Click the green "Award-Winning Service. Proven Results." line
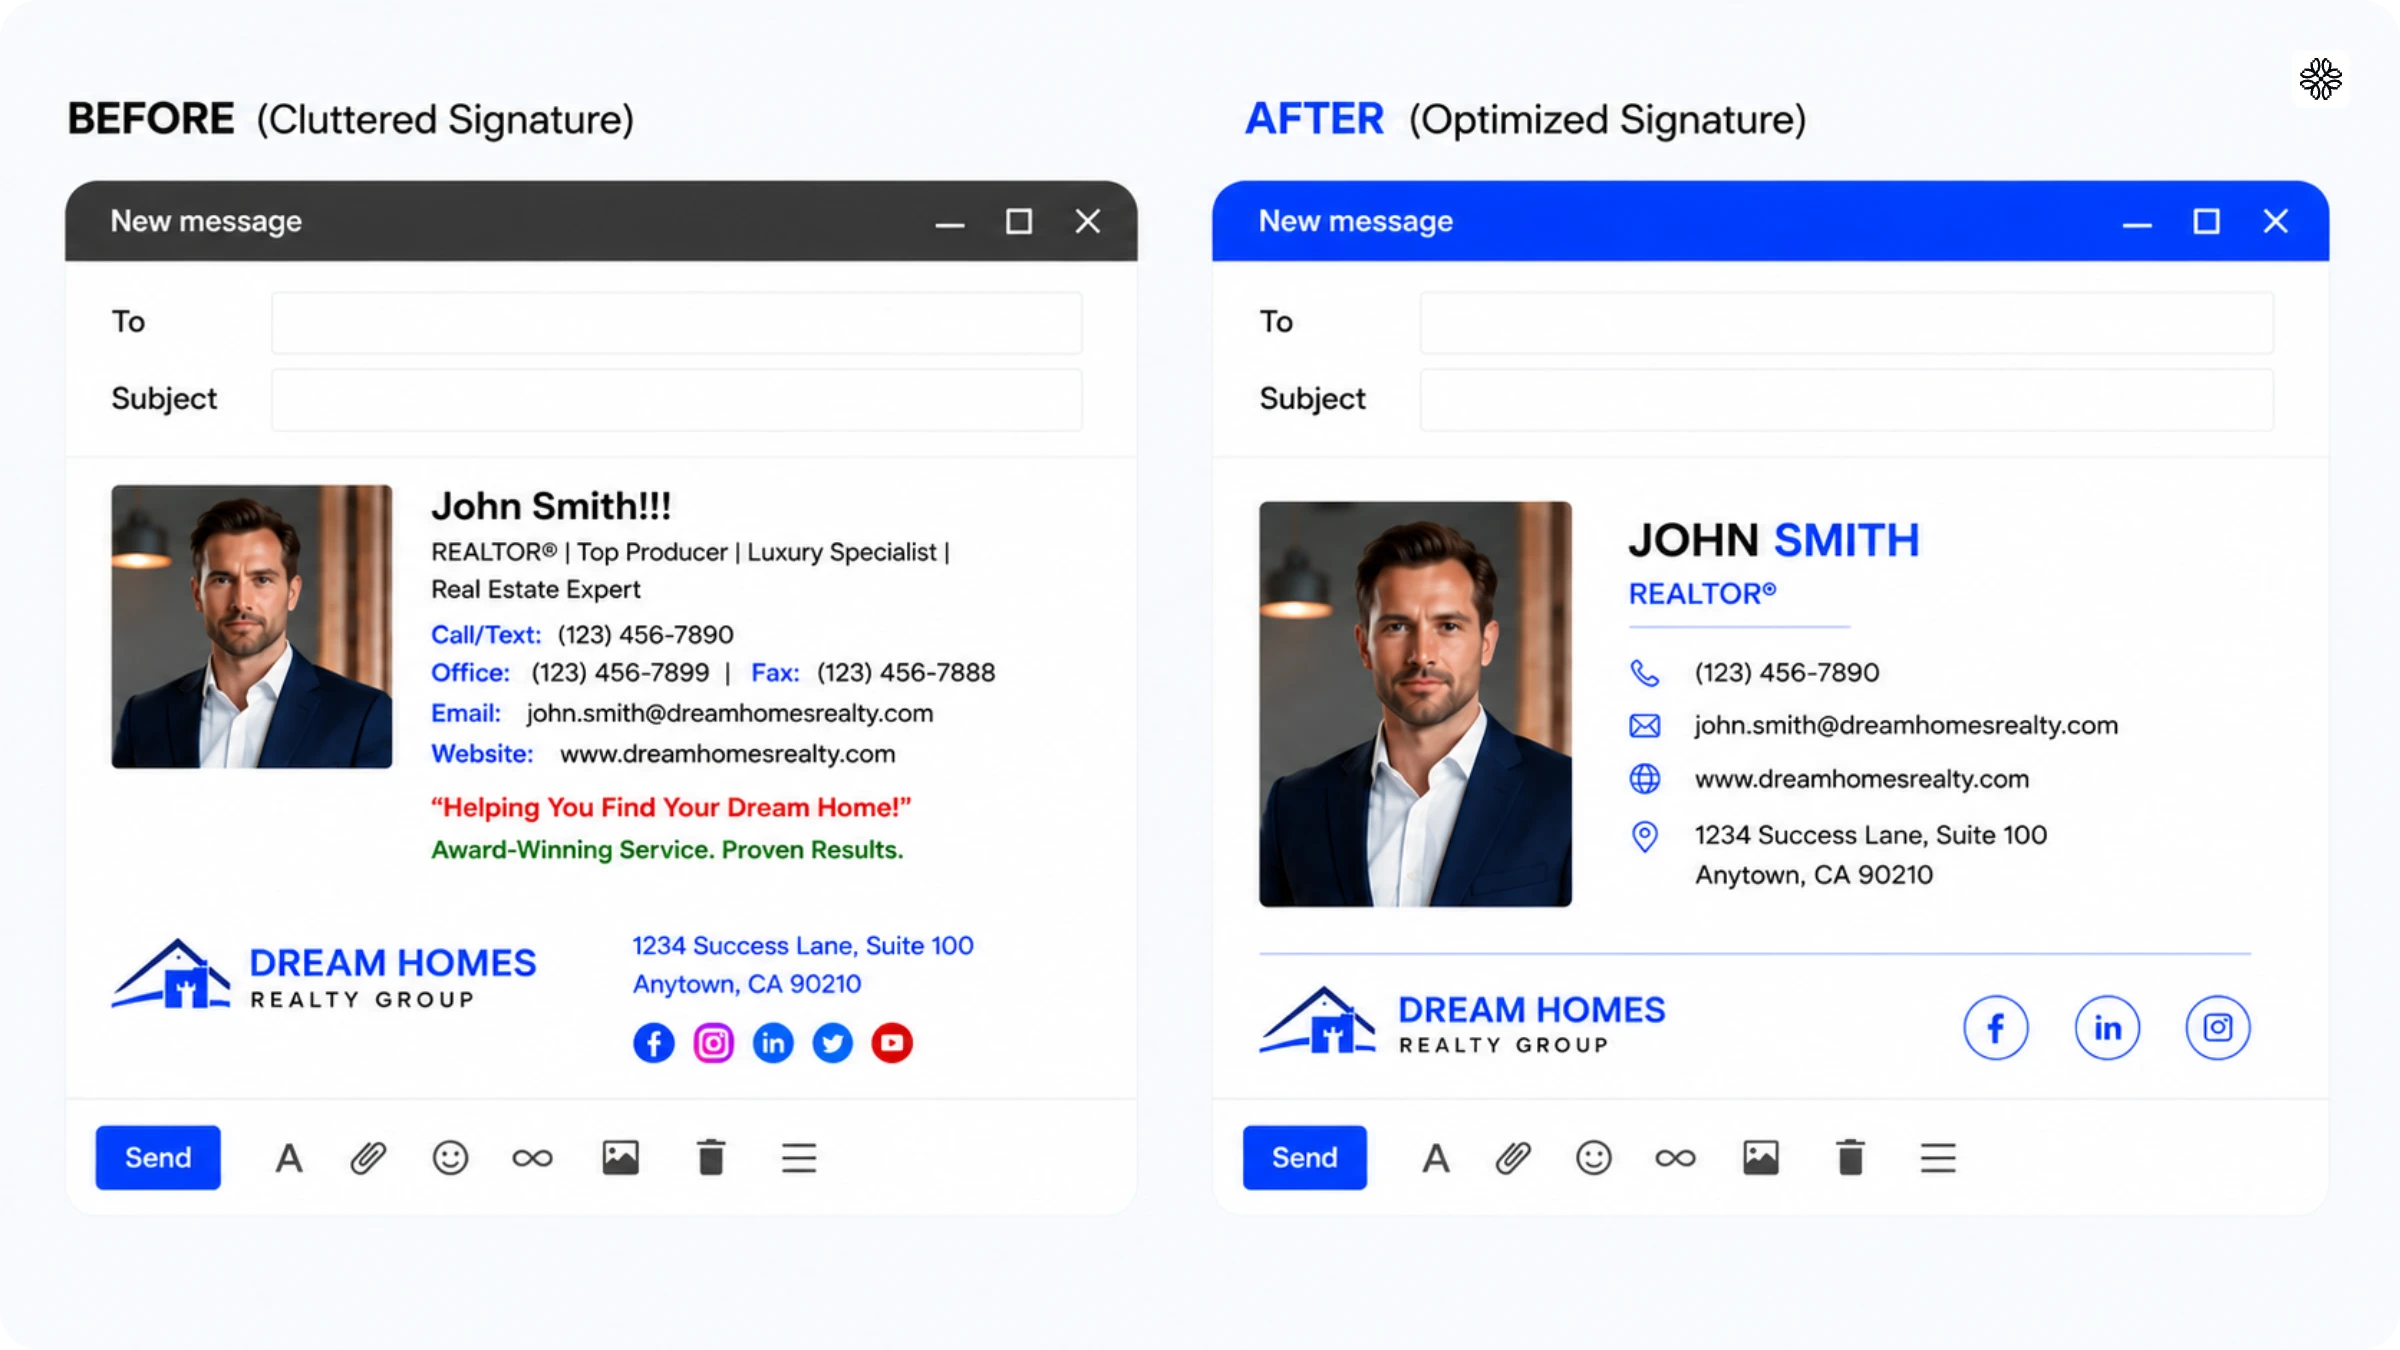Screen dimensions: 2400x1350 667,850
